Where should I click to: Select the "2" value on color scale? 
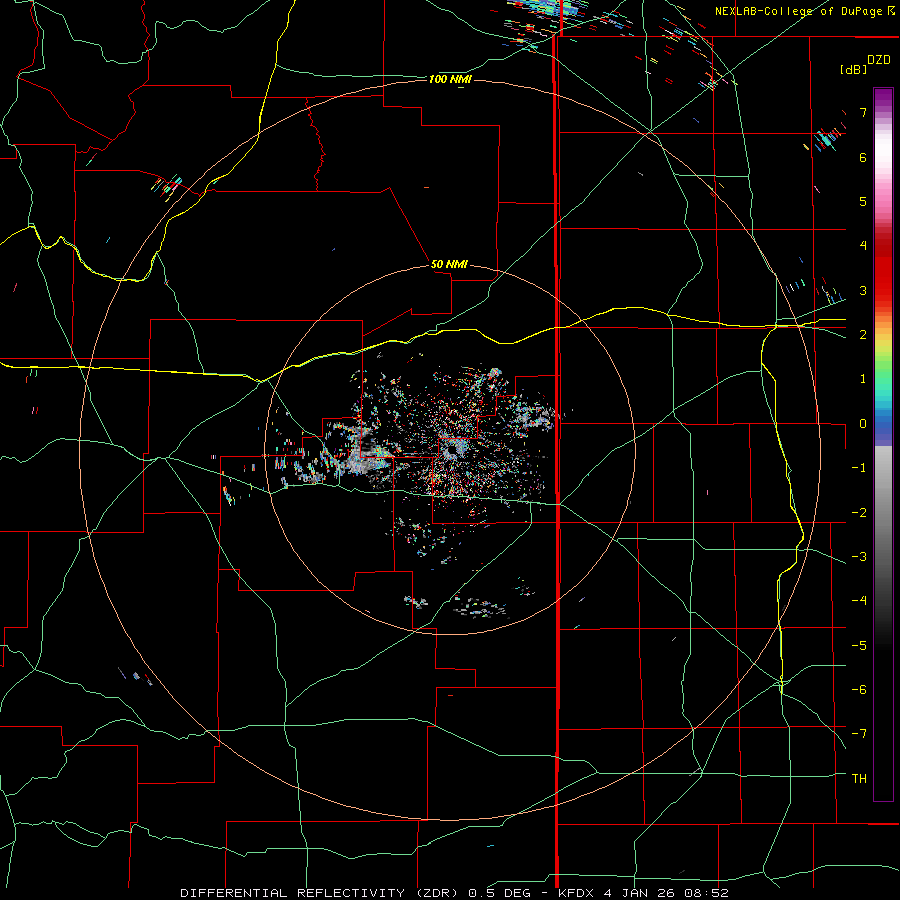tap(863, 335)
